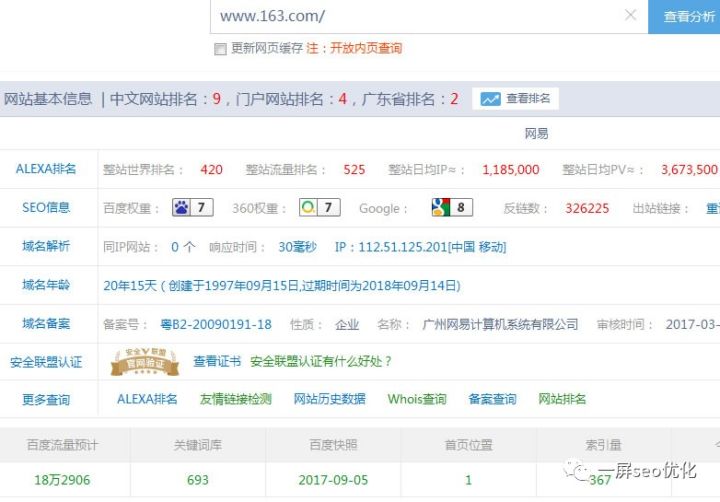Screen dimensions: 720x502
Task: Click traffic rank value 525
Action: coord(354,170)
